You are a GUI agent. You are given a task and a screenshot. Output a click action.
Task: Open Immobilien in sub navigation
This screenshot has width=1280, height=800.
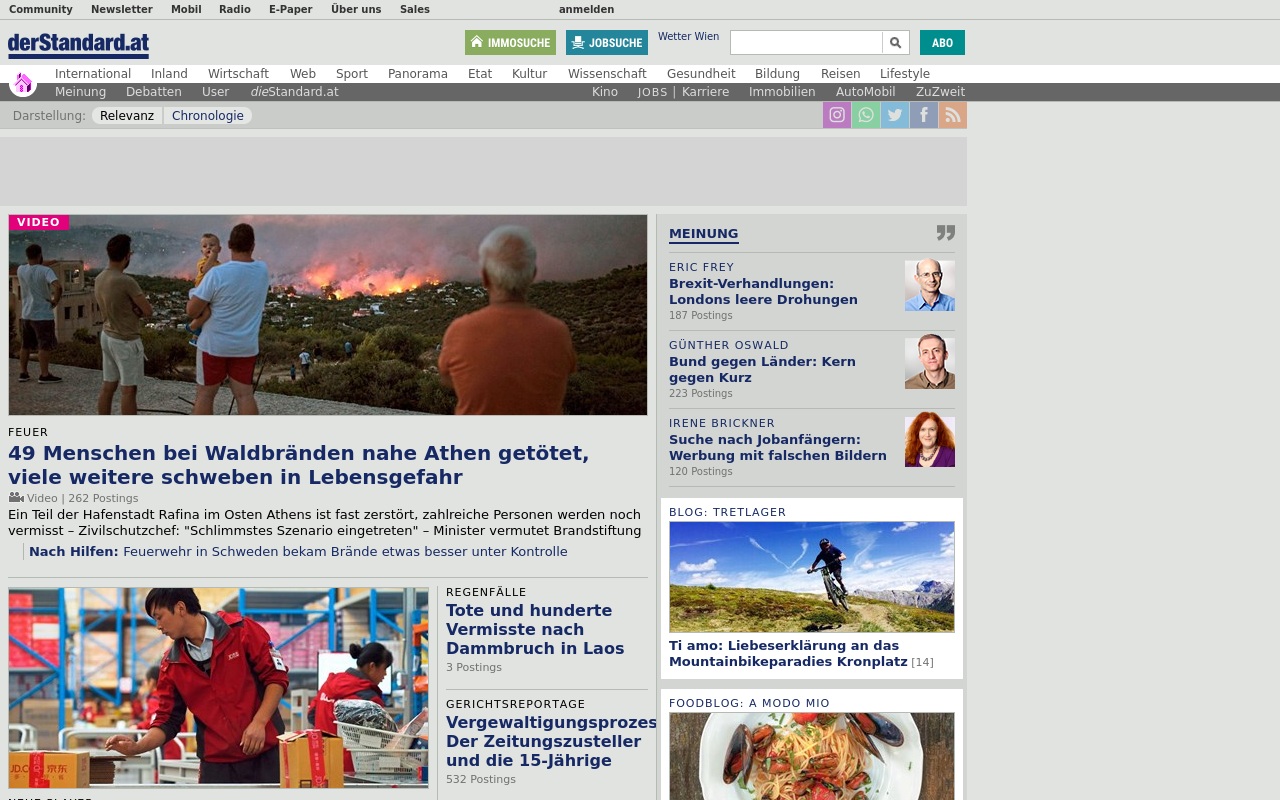pyautogui.click(x=782, y=92)
